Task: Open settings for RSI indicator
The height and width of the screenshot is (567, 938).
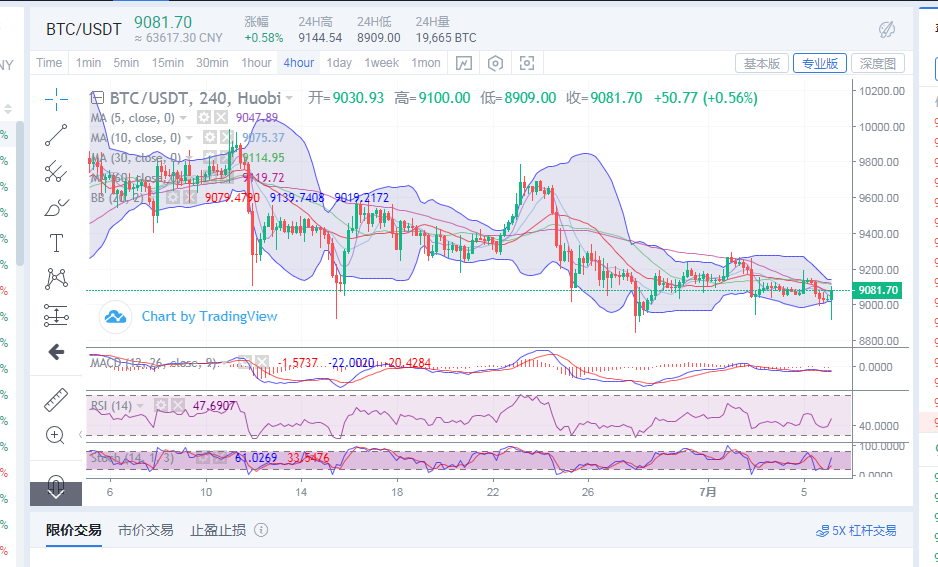Action: point(161,406)
